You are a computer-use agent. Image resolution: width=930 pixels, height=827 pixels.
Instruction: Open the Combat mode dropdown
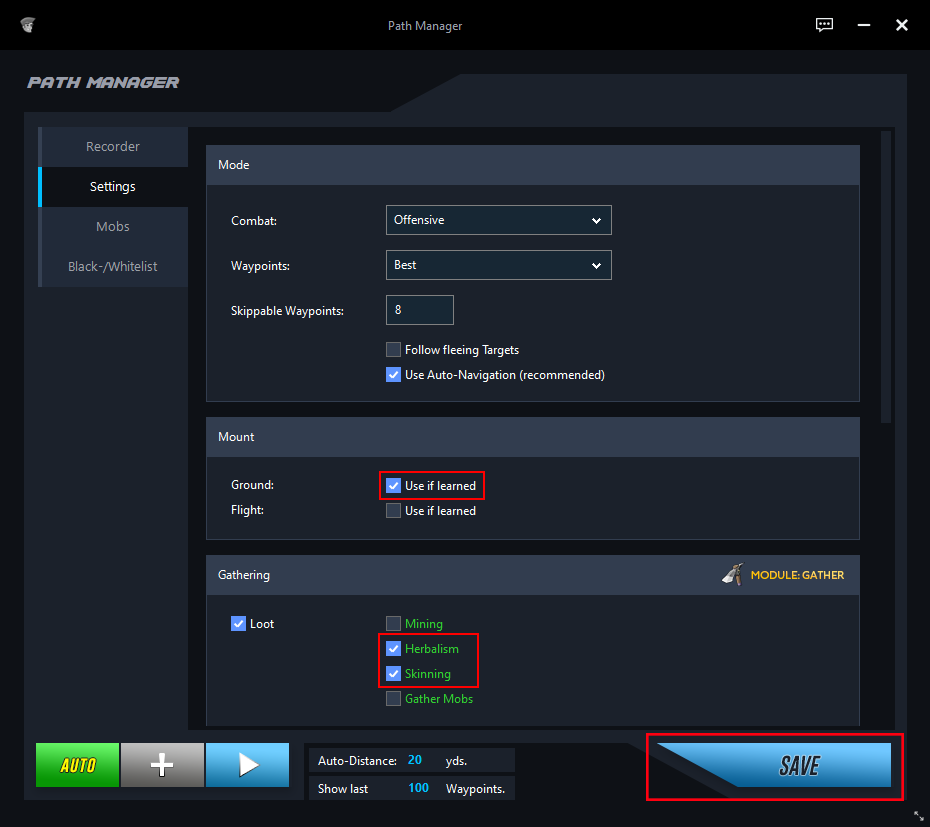click(x=498, y=220)
